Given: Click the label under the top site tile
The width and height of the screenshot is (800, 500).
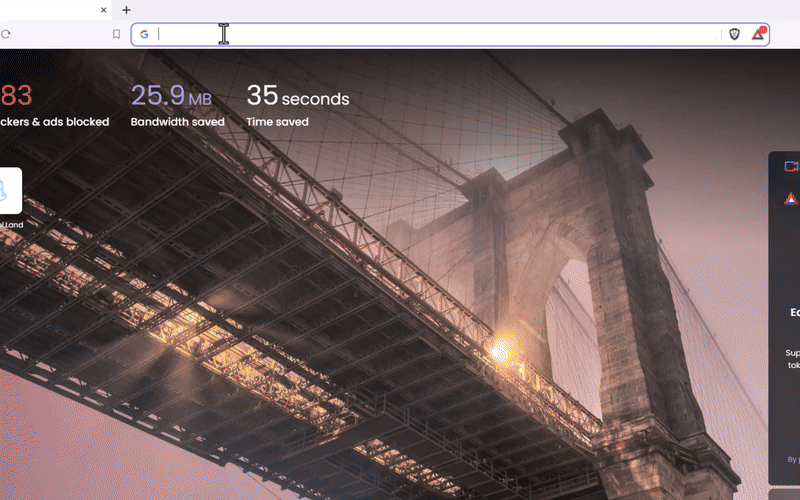Looking at the screenshot, I should [10, 225].
